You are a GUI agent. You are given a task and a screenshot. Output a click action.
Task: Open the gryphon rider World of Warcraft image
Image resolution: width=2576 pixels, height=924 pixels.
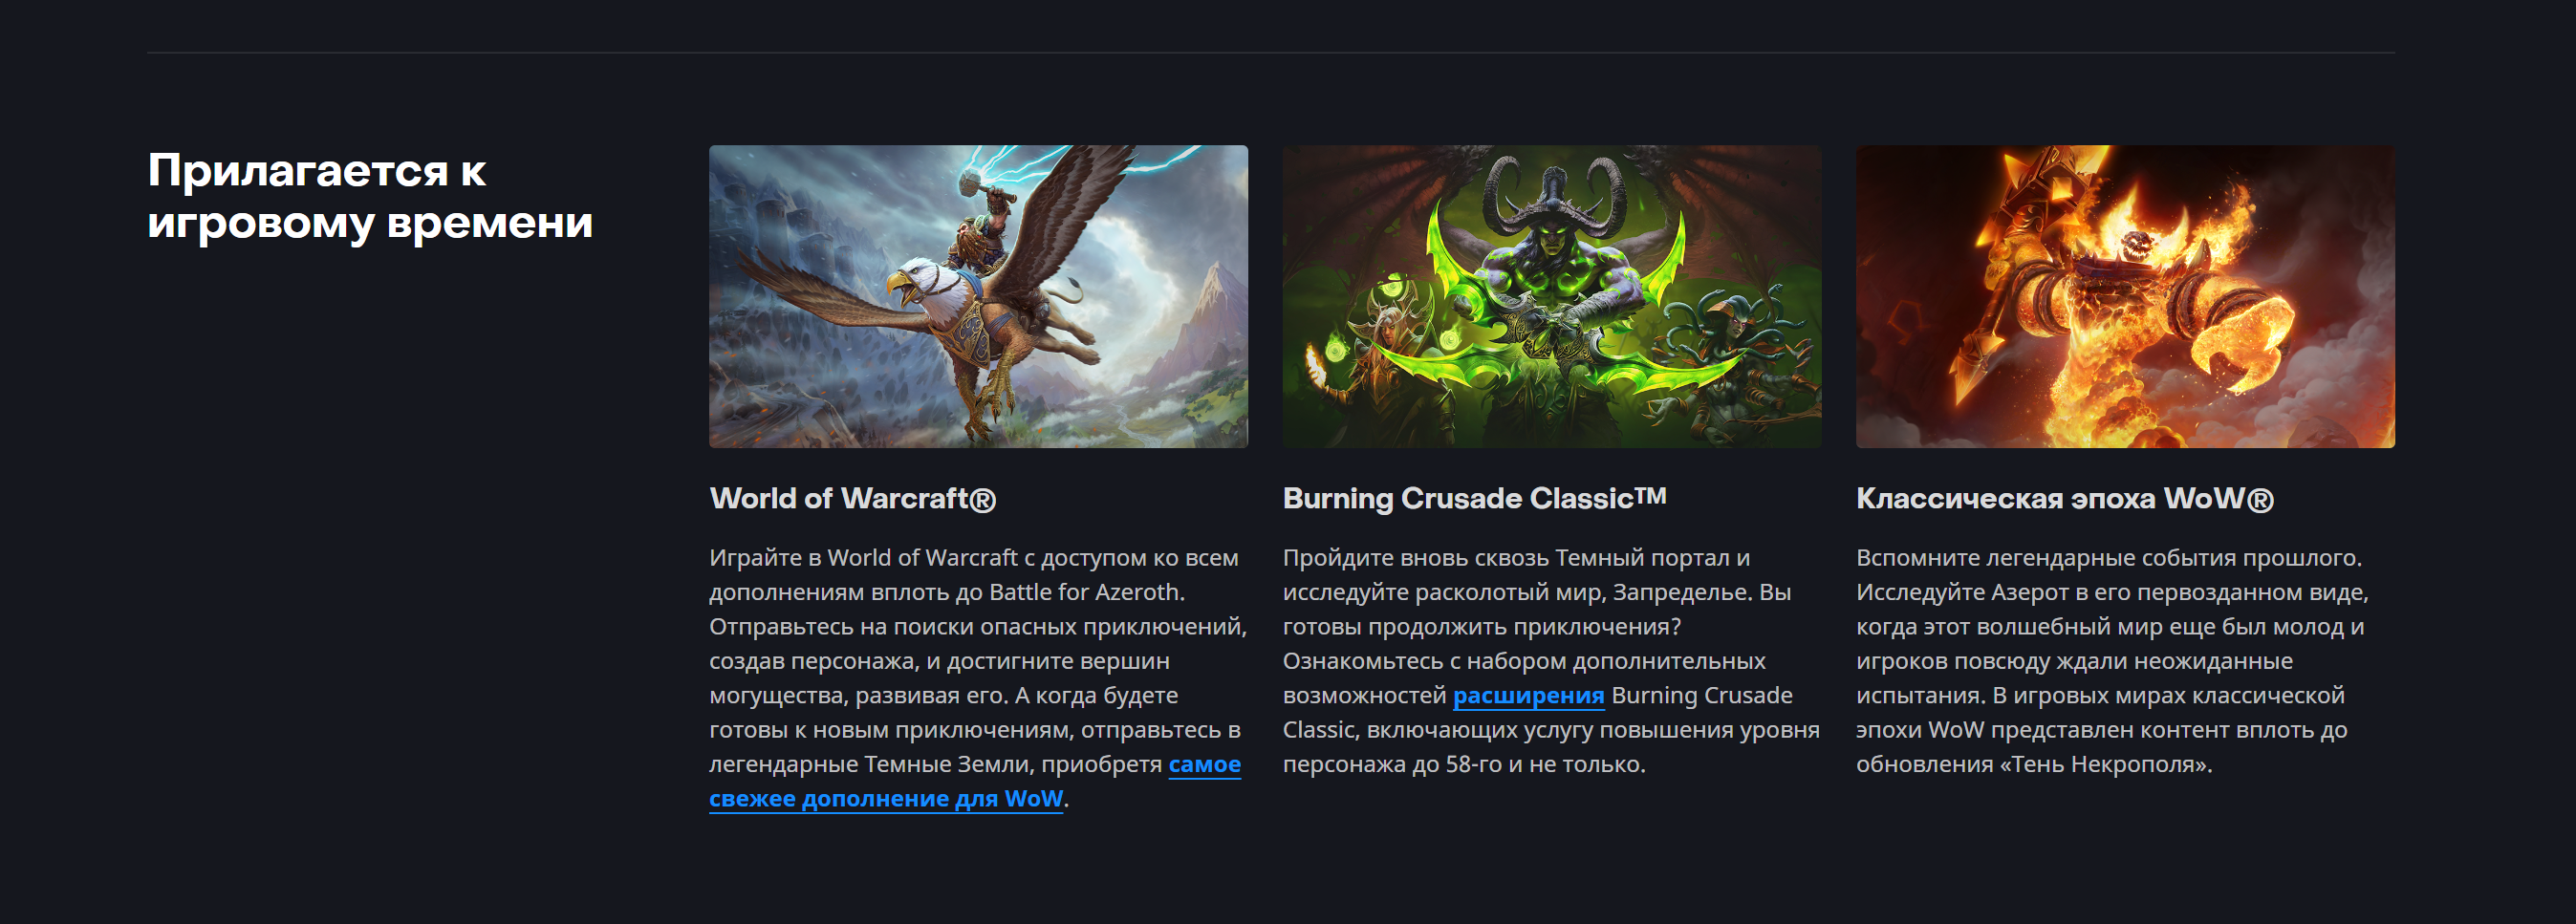[x=978, y=296]
